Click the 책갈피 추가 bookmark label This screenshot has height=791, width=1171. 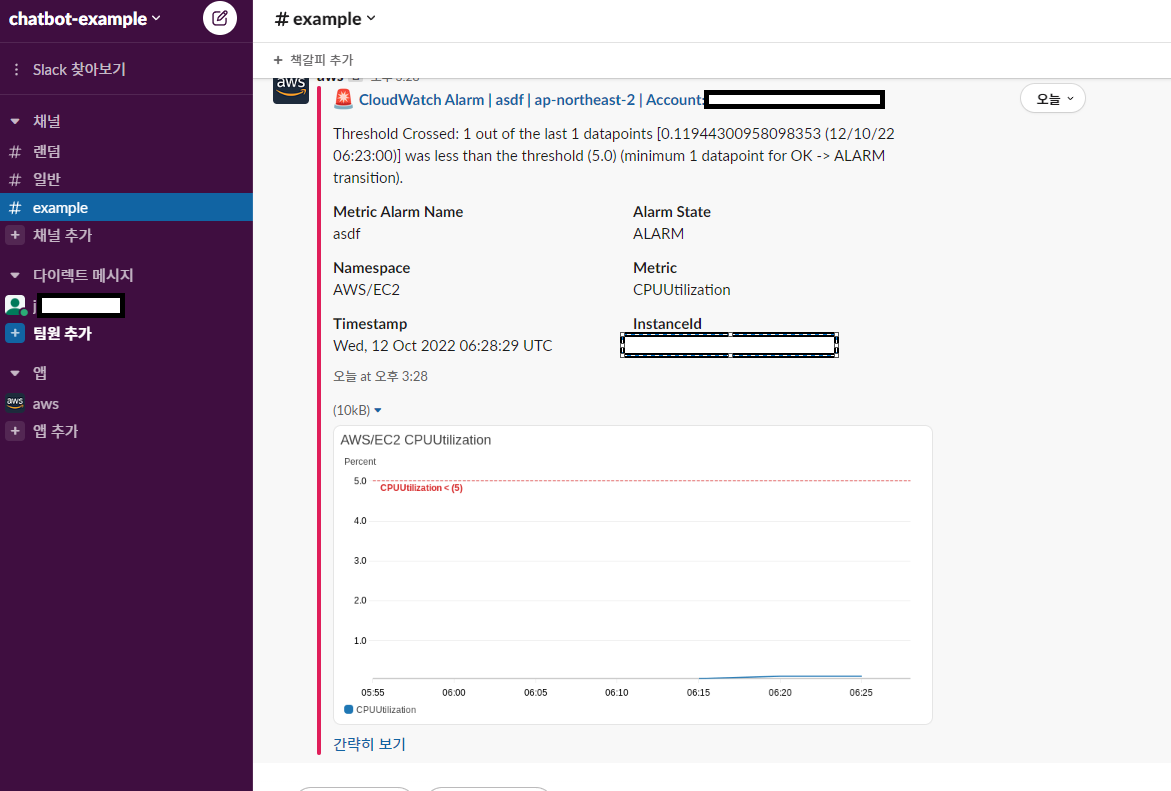[321, 60]
